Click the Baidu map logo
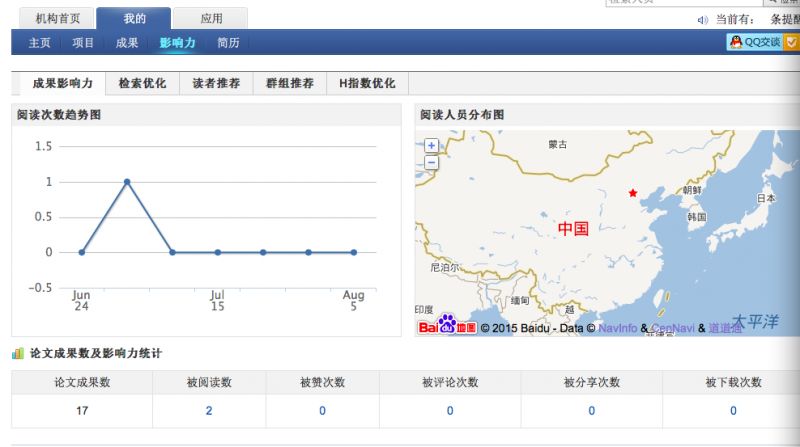The image size is (800, 447). coord(447,325)
